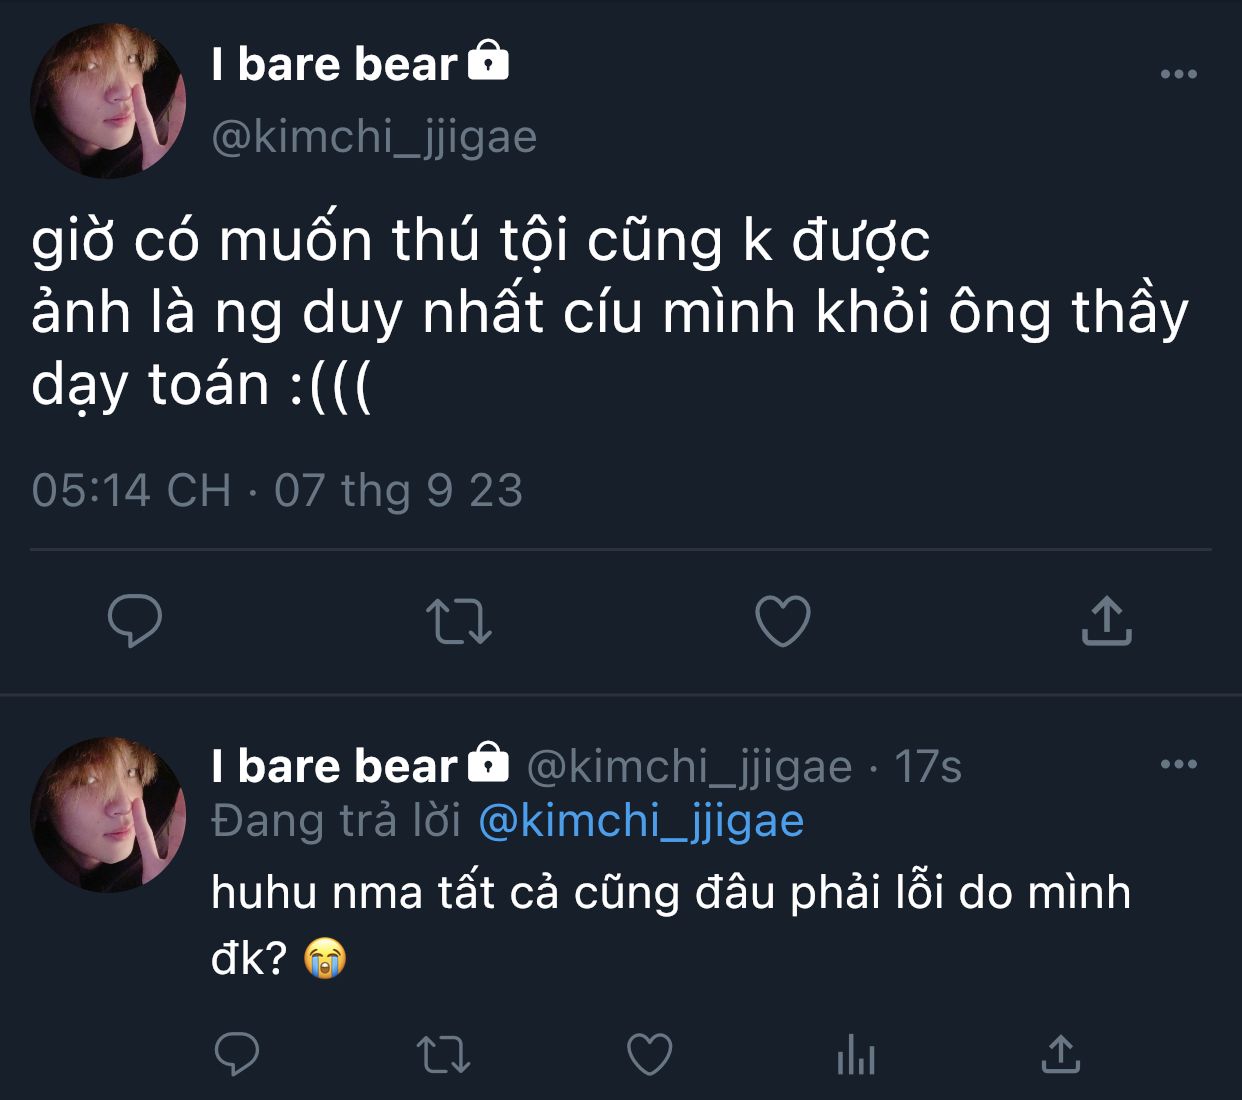Image resolution: width=1242 pixels, height=1100 pixels.
Task: Open more options for the main tweet
Action: pyautogui.click(x=1178, y=74)
